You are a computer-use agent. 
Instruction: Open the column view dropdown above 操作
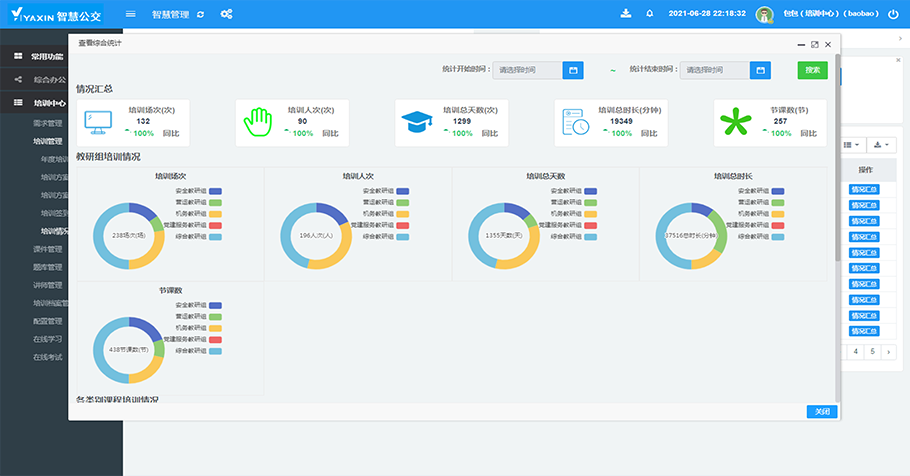[853, 145]
